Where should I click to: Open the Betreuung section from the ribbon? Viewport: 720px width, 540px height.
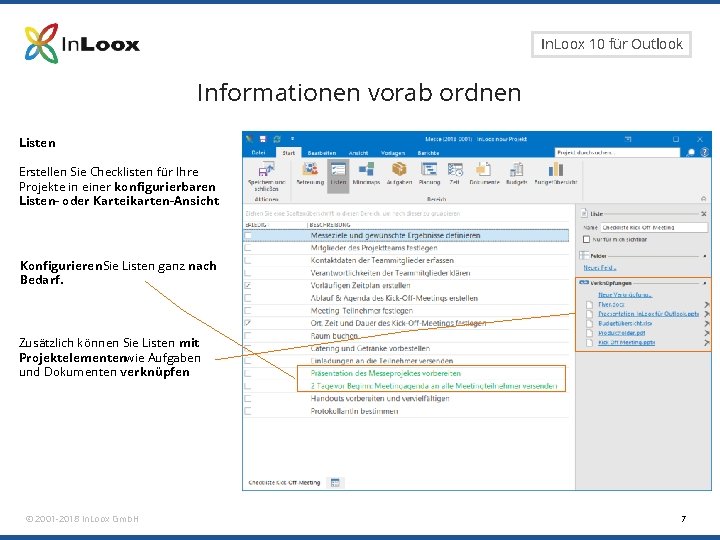tap(310, 174)
